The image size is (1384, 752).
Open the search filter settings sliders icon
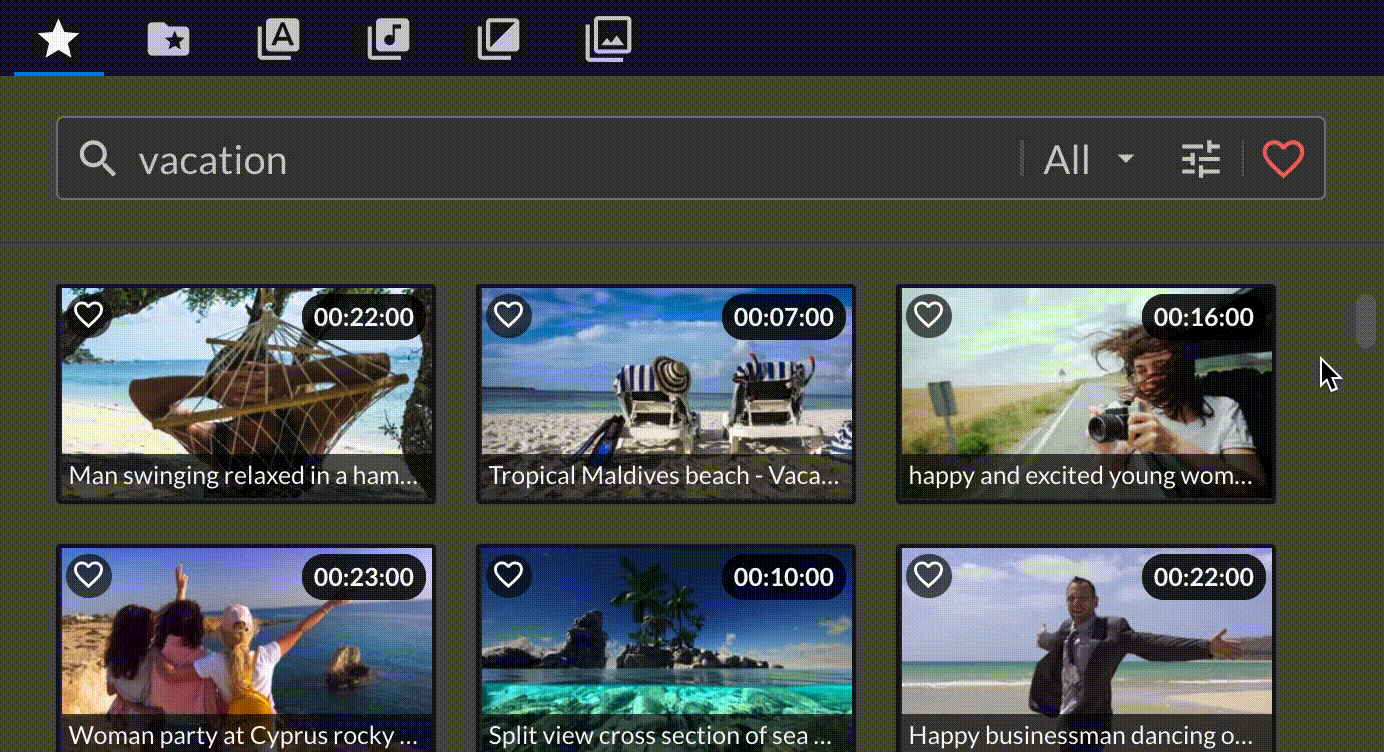1200,159
